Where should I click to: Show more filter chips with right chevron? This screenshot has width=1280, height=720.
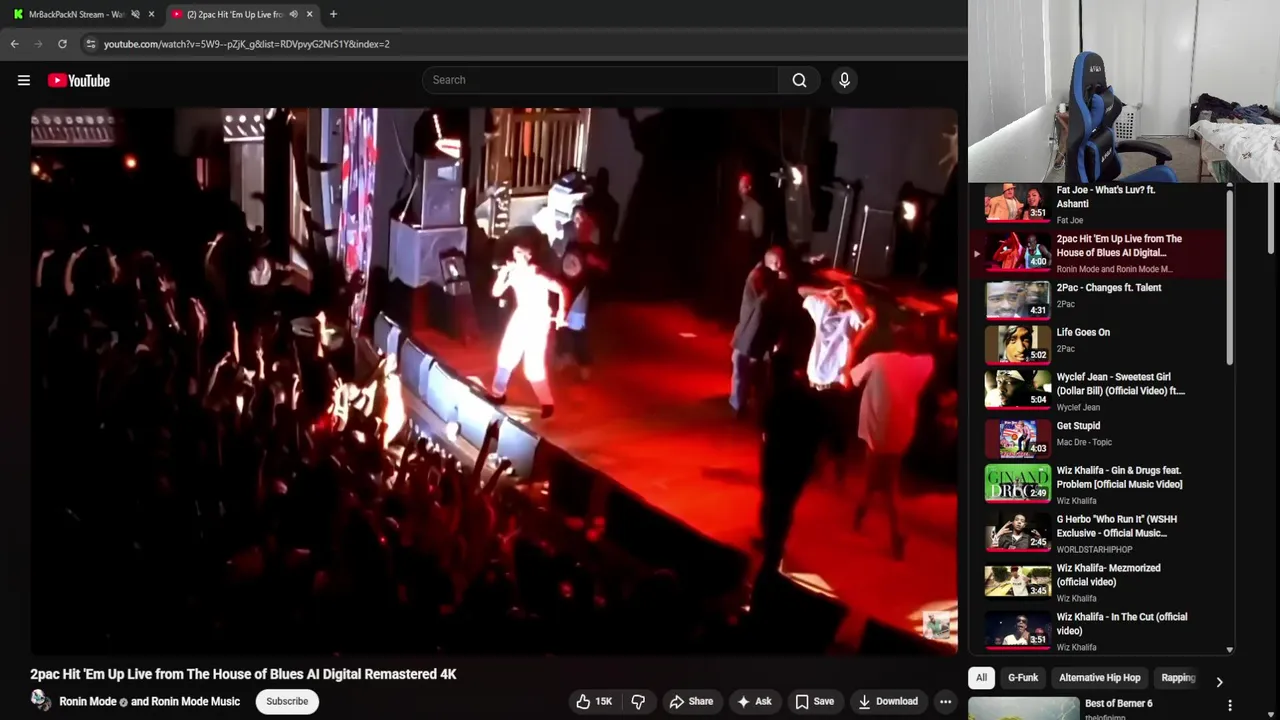click(1219, 681)
